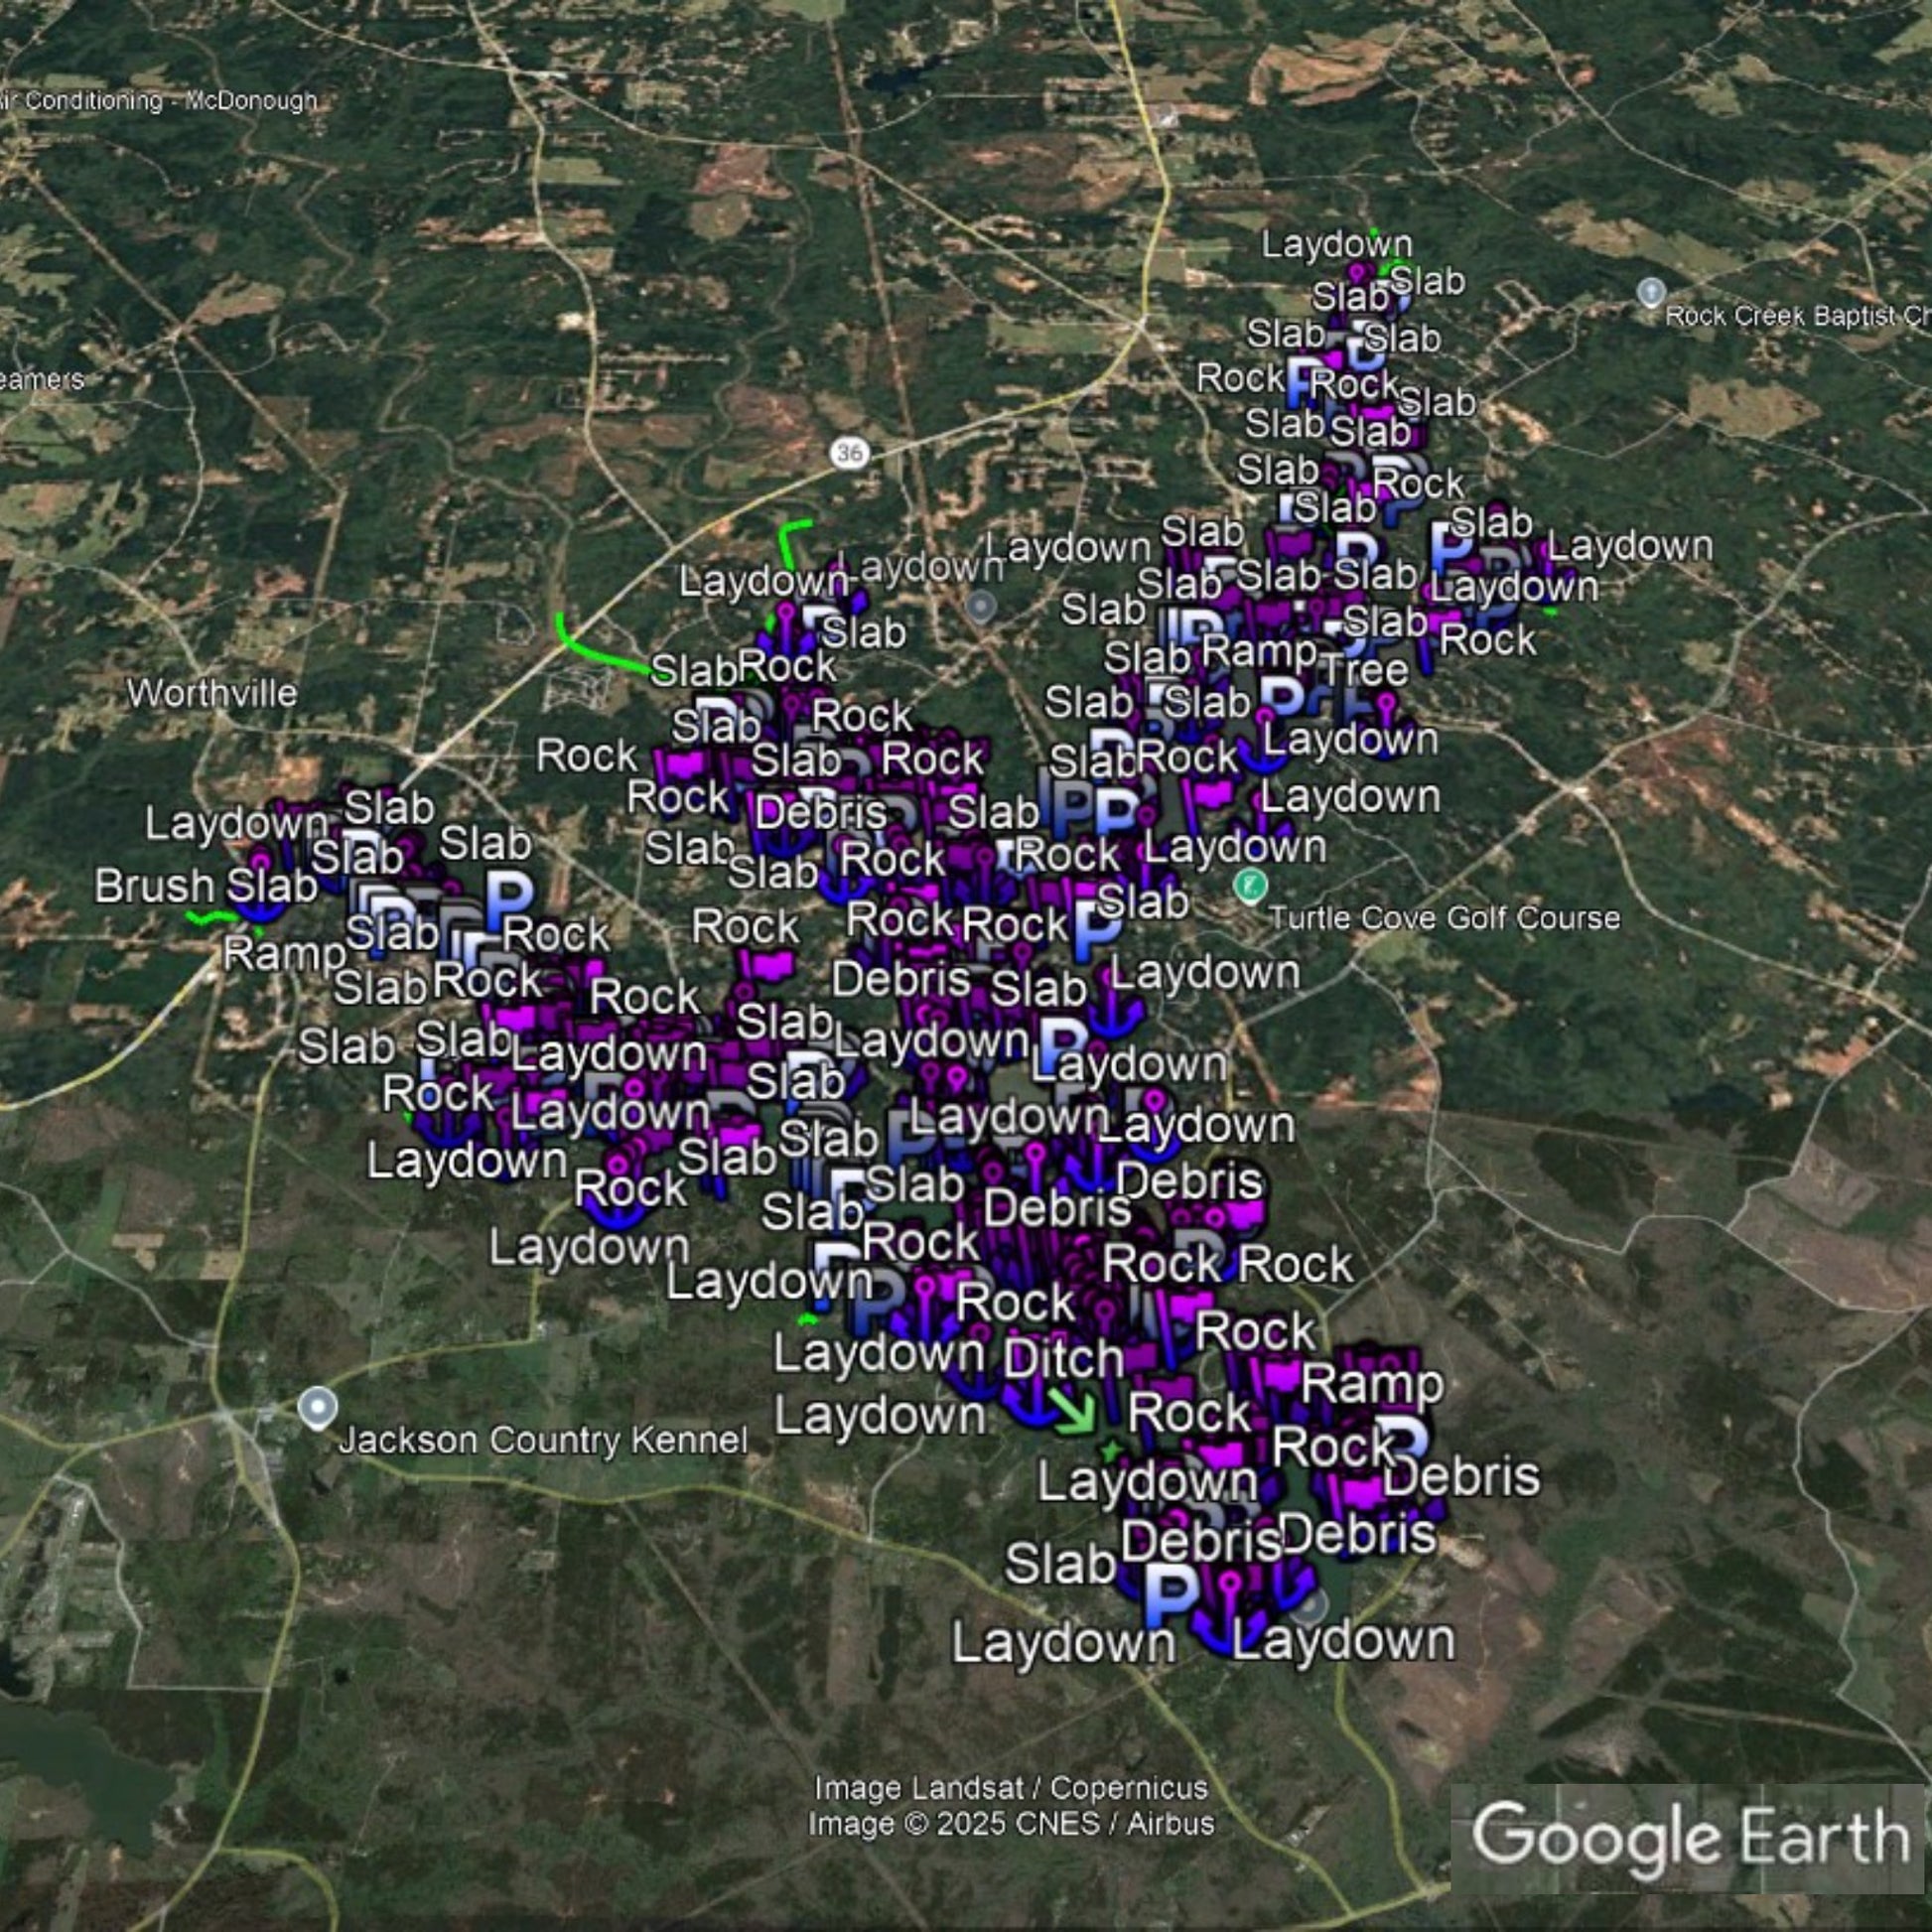This screenshot has height=1932, width=1932.
Task: Click the Jackson Country Kennel map pin
Action: pyautogui.click(x=318, y=1408)
